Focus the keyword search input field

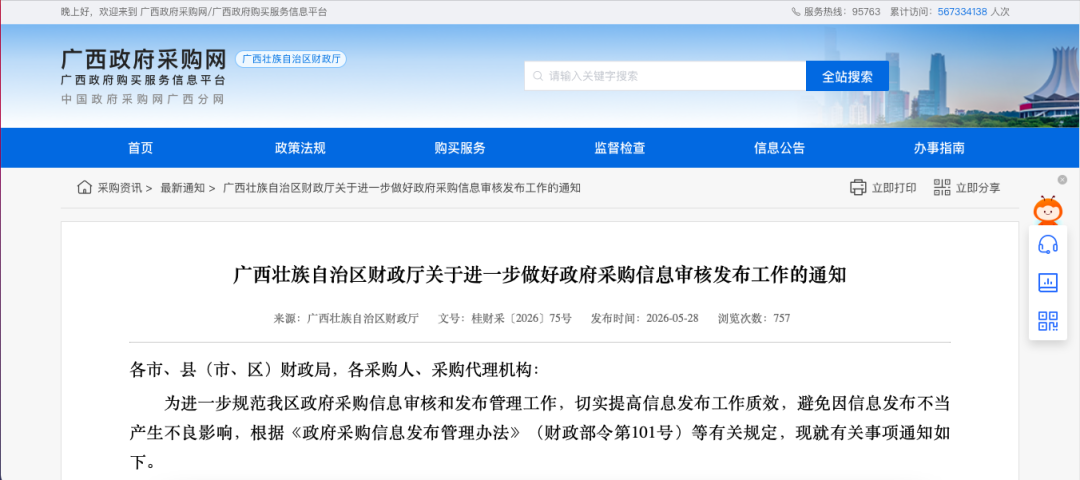[x=665, y=76]
